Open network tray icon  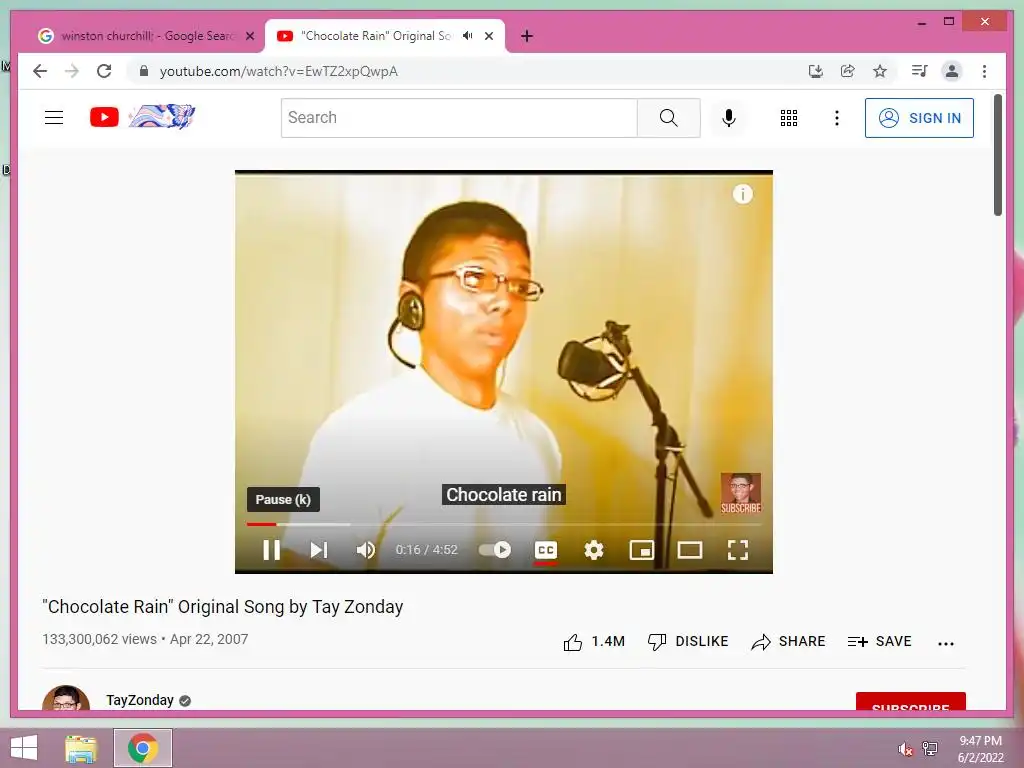pyautogui.click(x=930, y=748)
